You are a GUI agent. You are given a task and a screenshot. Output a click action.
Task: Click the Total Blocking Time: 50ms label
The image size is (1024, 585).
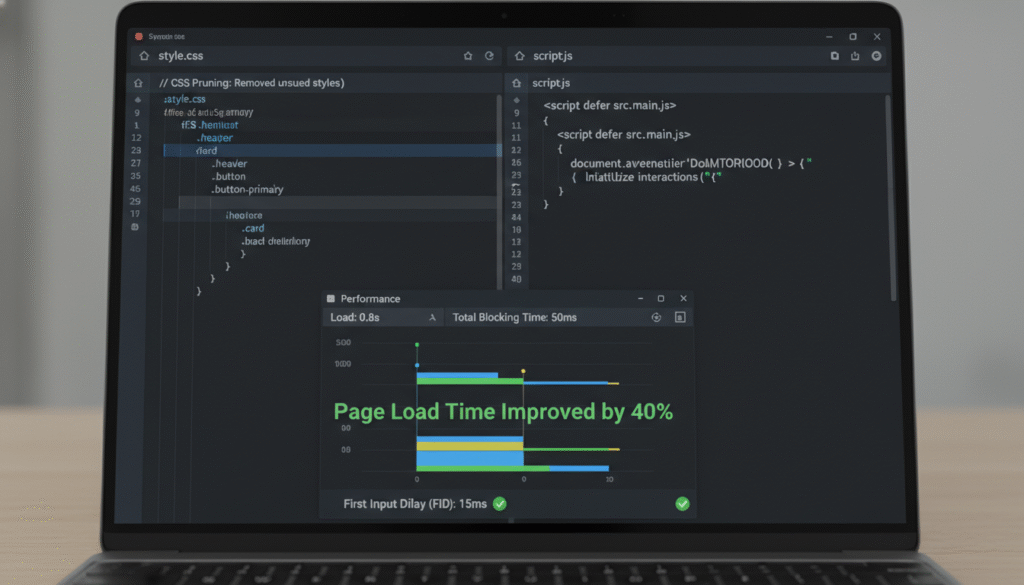[514, 318]
